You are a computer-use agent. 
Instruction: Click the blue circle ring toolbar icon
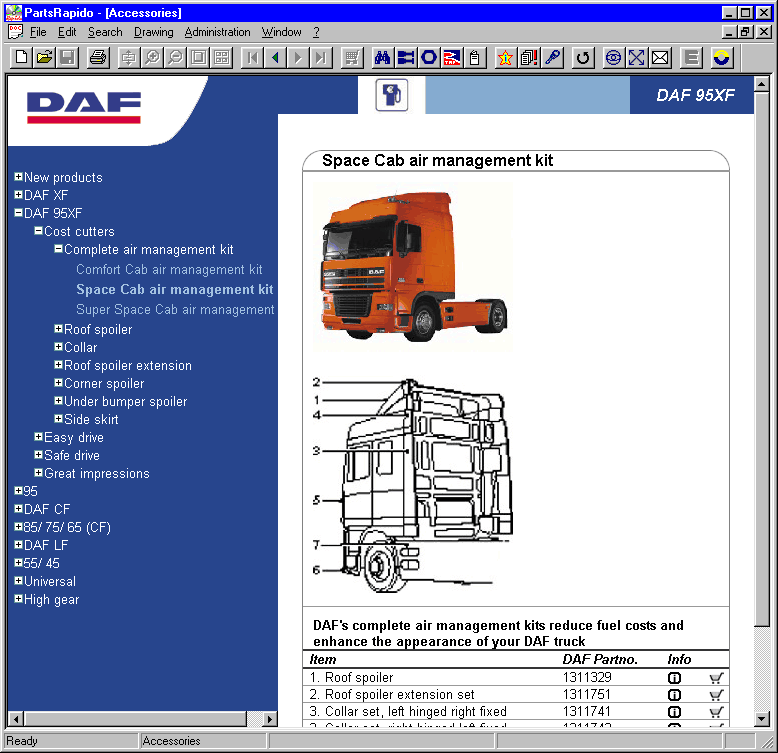tap(429, 58)
